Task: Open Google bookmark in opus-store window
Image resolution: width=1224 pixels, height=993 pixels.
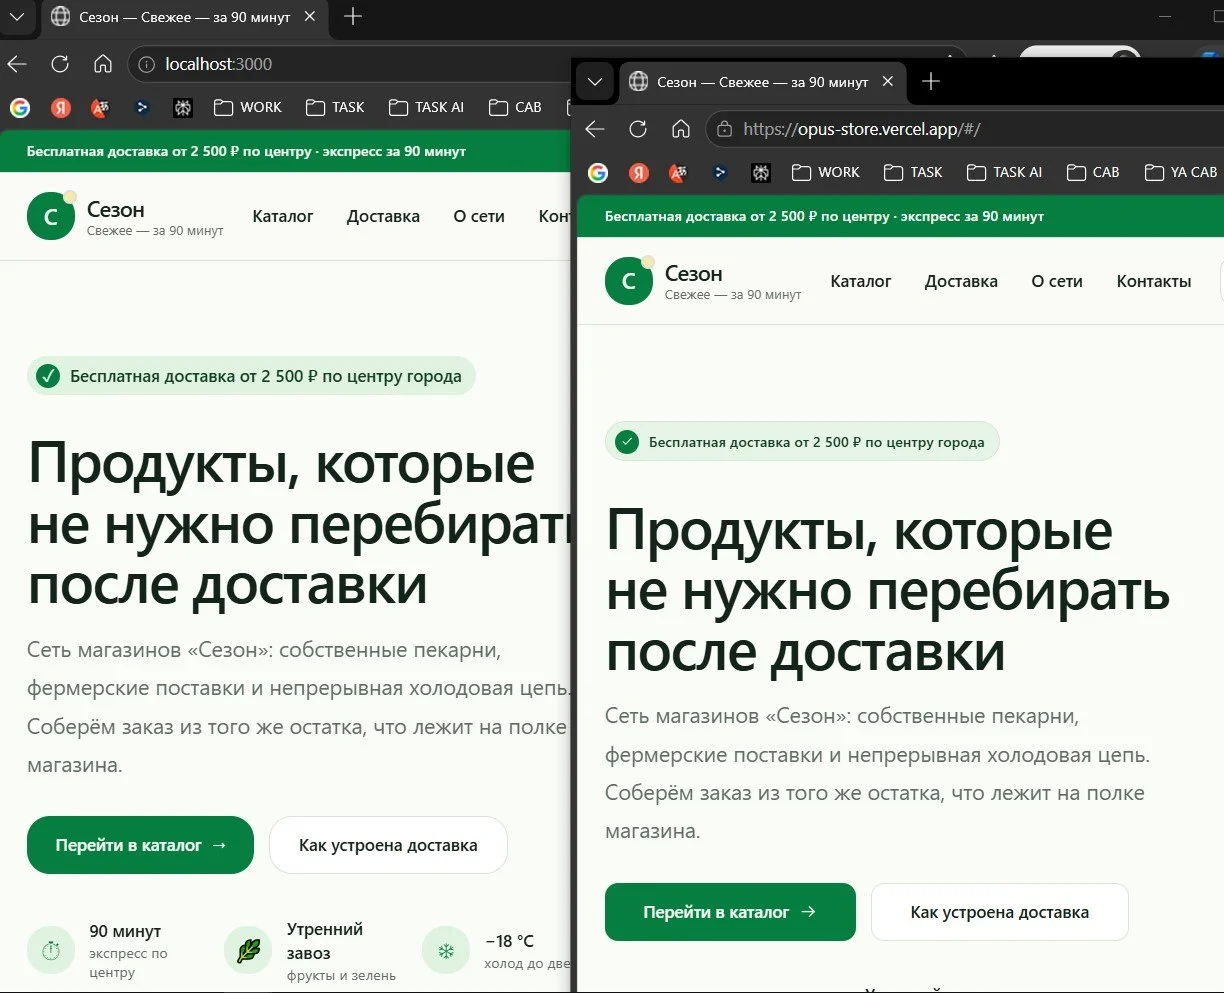Action: pos(598,172)
